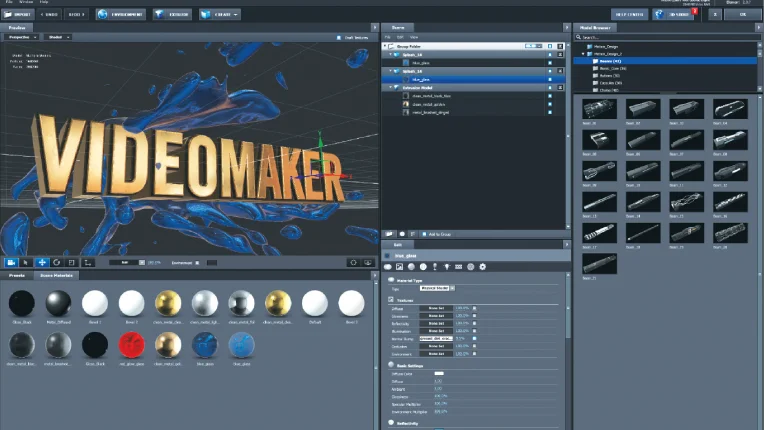
Task: Open the Help menu in the top menu bar
Action: pos(44,2)
